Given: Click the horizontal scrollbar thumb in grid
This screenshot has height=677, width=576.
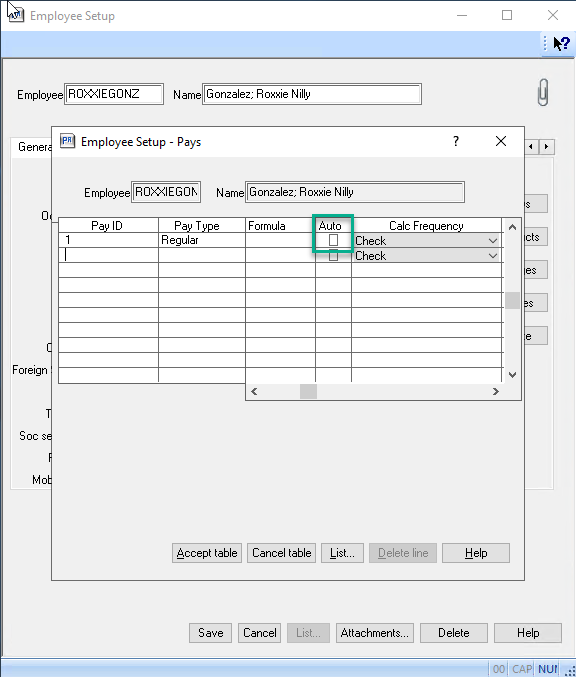Looking at the screenshot, I should pos(308,392).
